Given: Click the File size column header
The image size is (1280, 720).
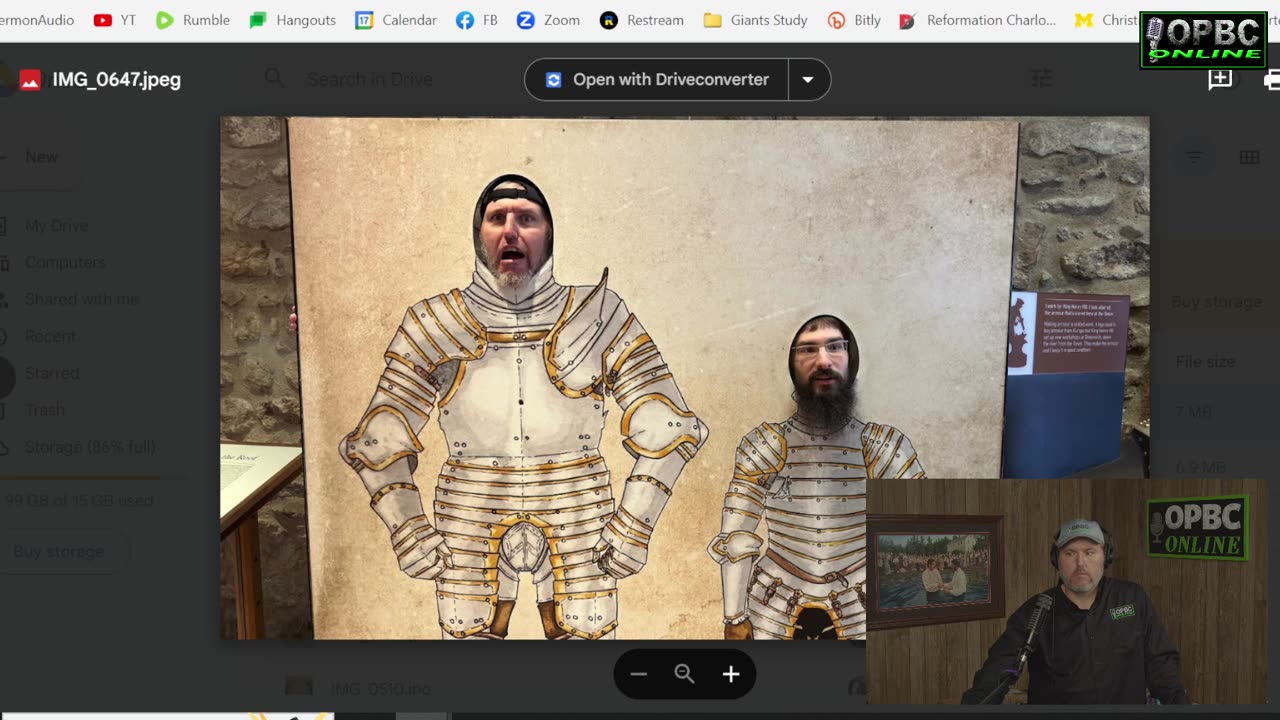Looking at the screenshot, I should (1205, 362).
